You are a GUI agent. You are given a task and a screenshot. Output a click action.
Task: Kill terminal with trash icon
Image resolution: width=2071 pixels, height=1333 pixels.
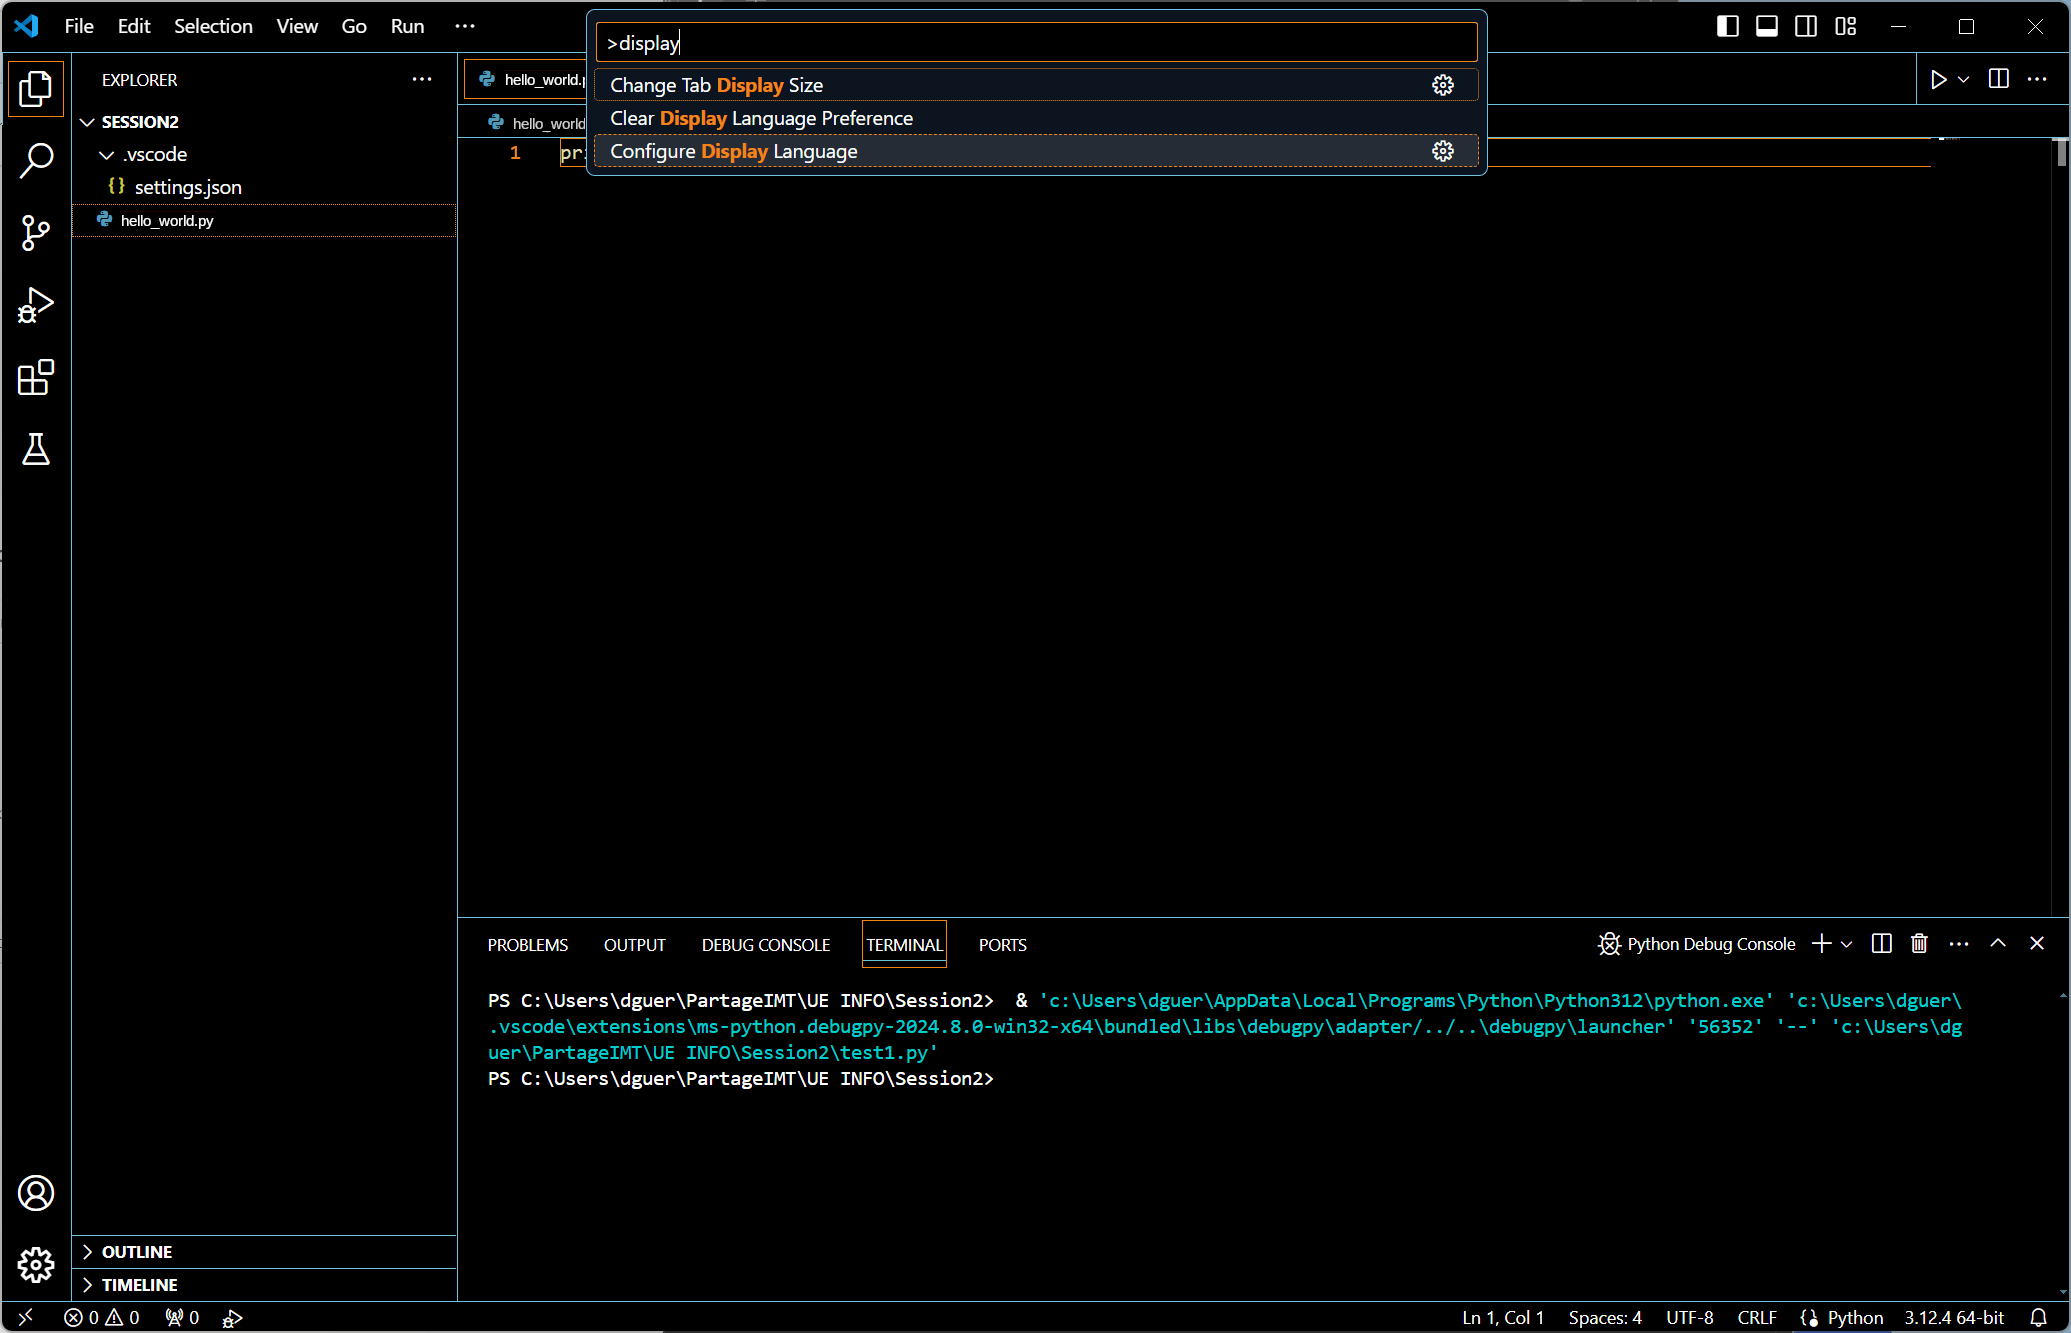(x=1919, y=944)
